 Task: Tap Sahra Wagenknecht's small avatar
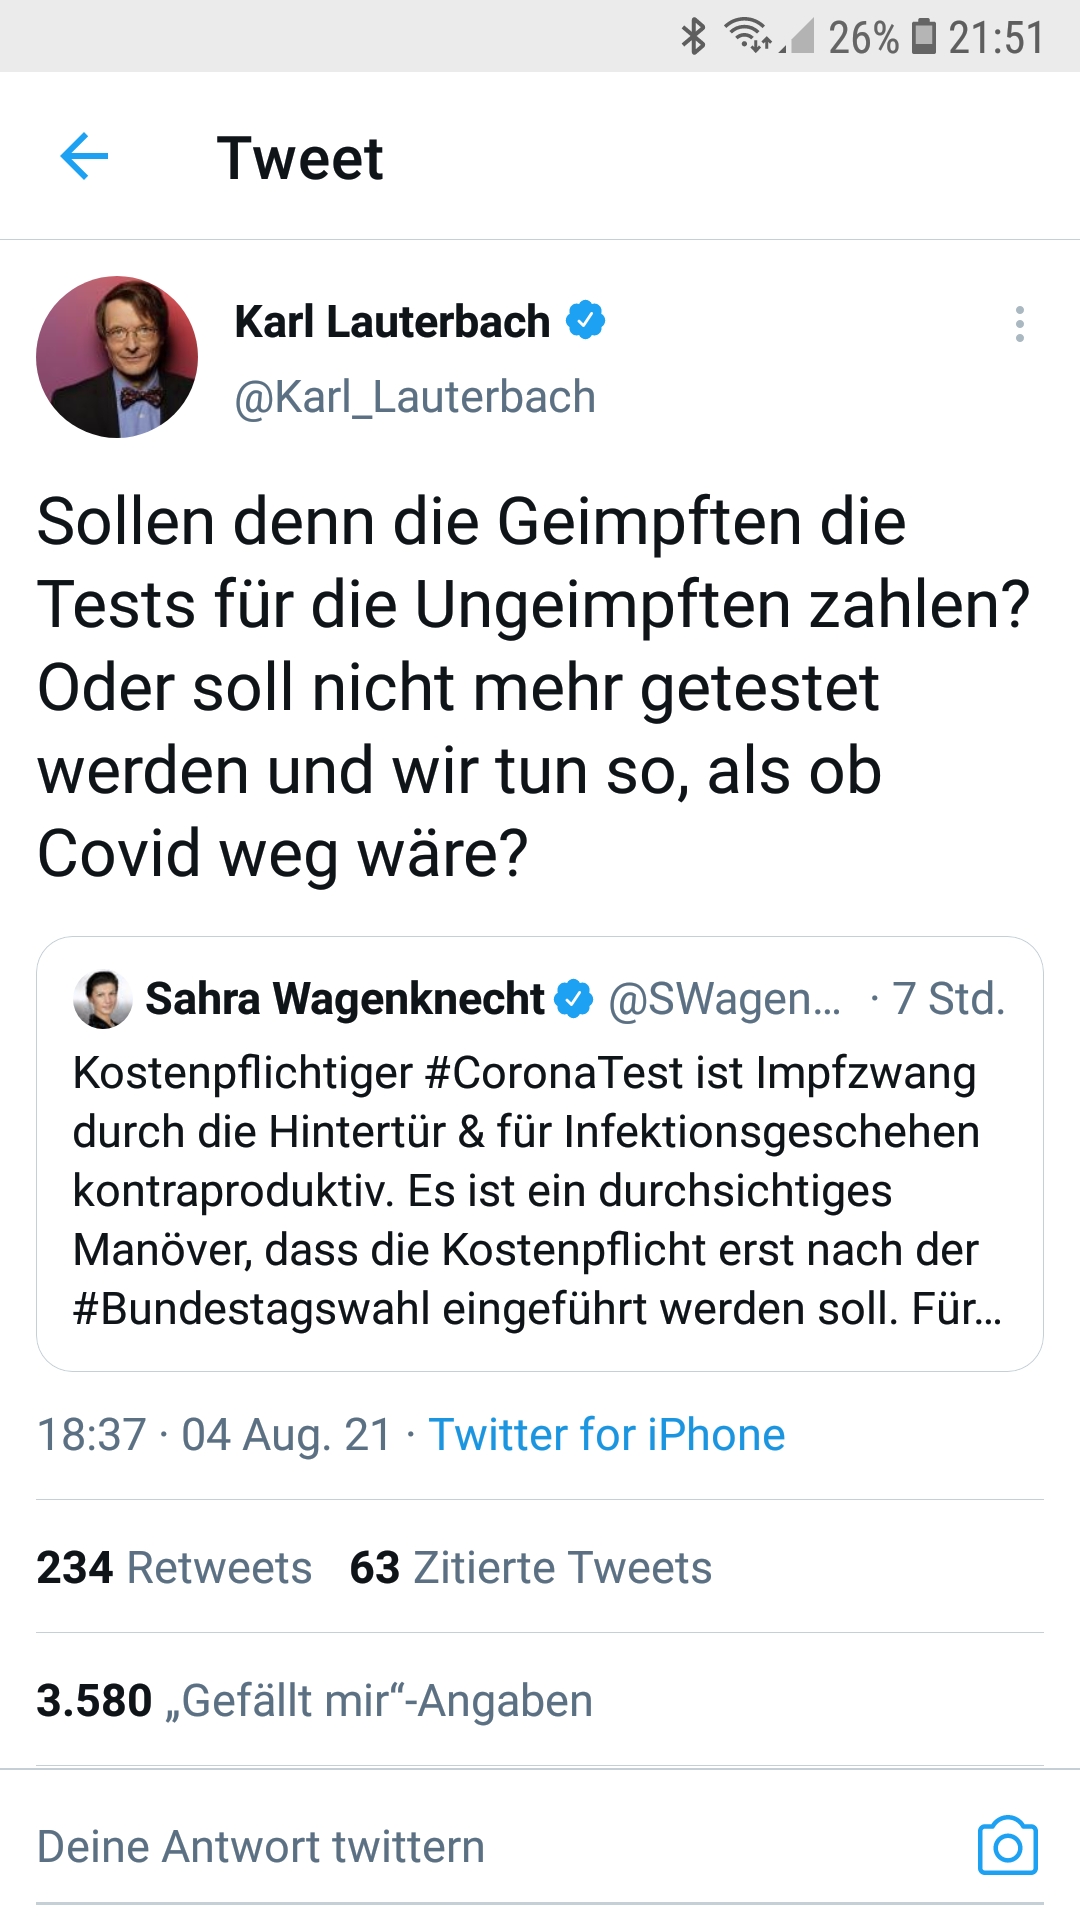click(x=102, y=999)
